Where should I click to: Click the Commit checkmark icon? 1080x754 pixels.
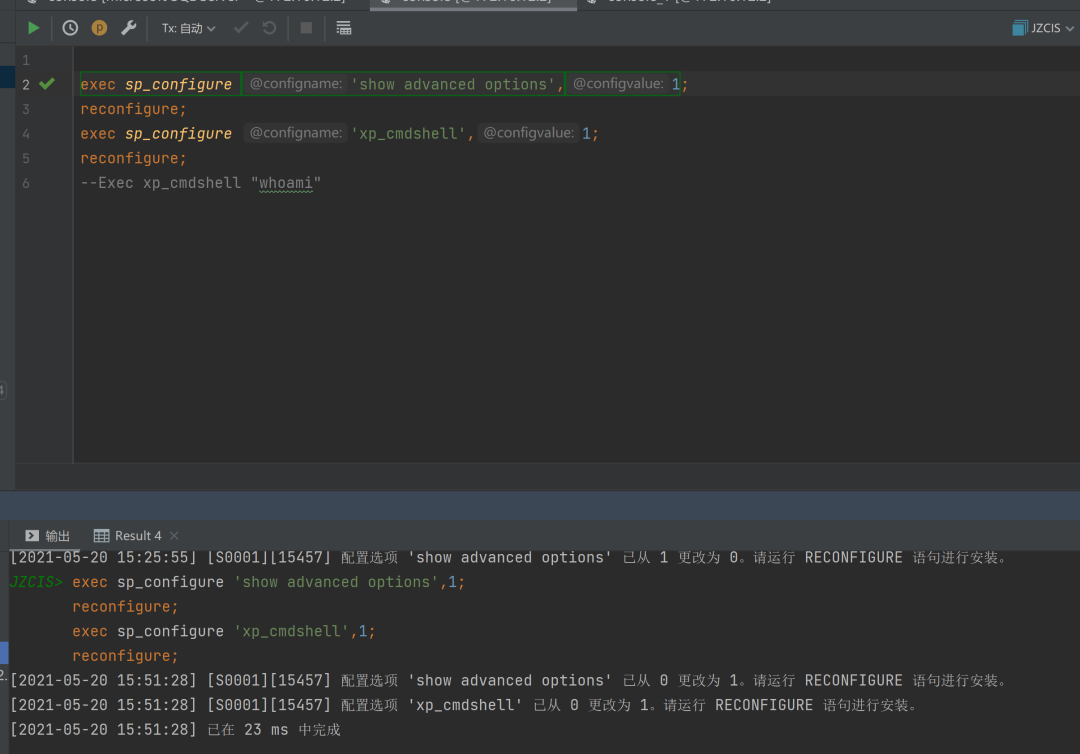[241, 28]
